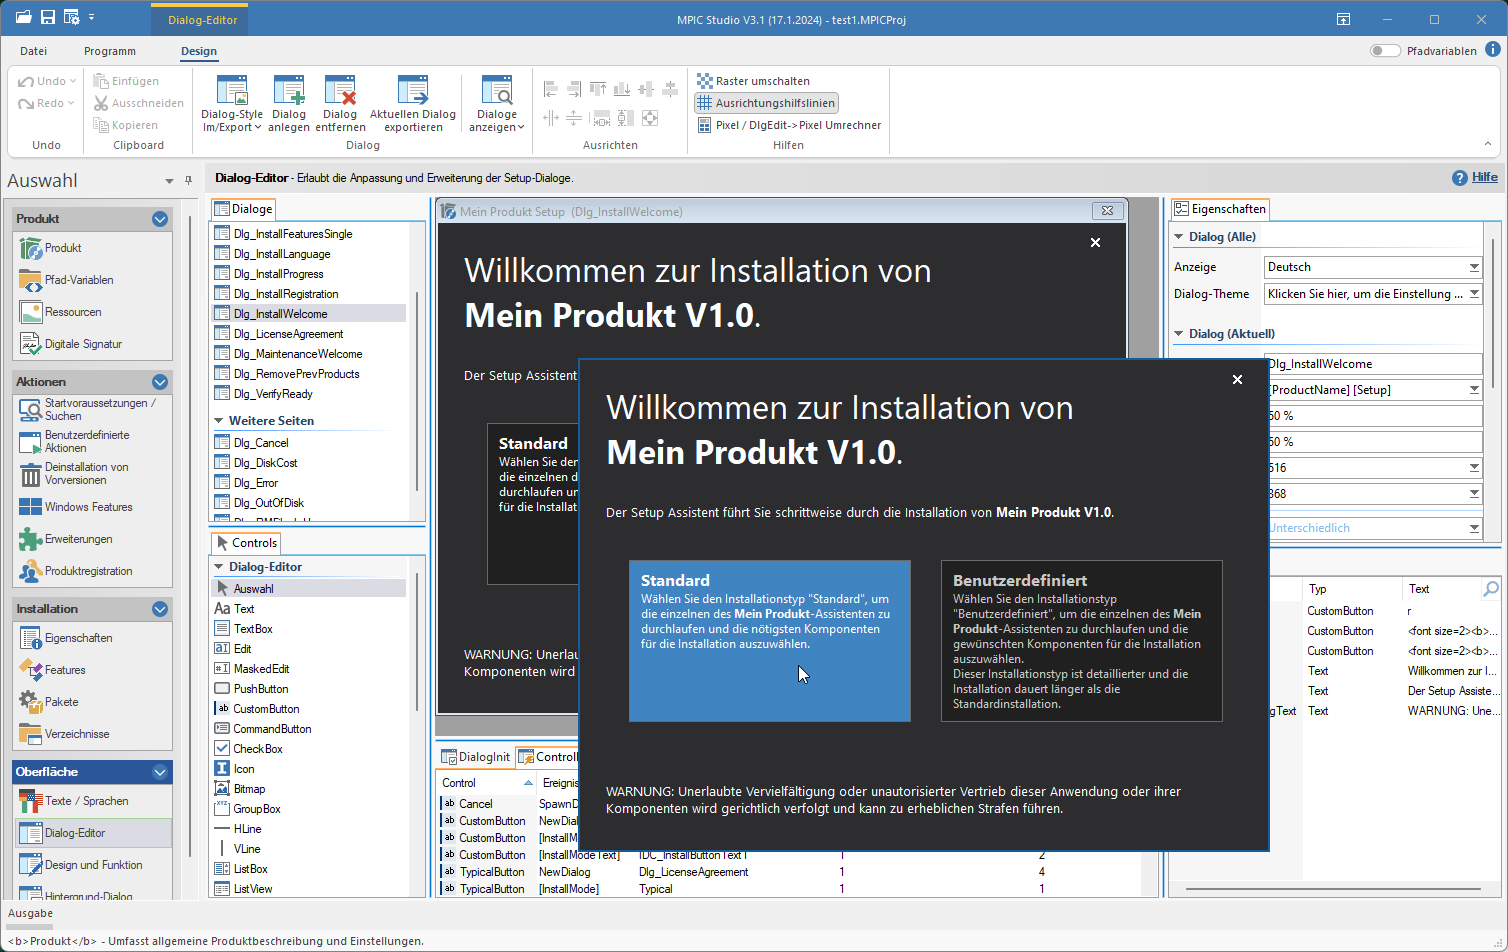Open Design und Funktion in sidebar
Screen dimensions: 1508x952
tap(92, 865)
